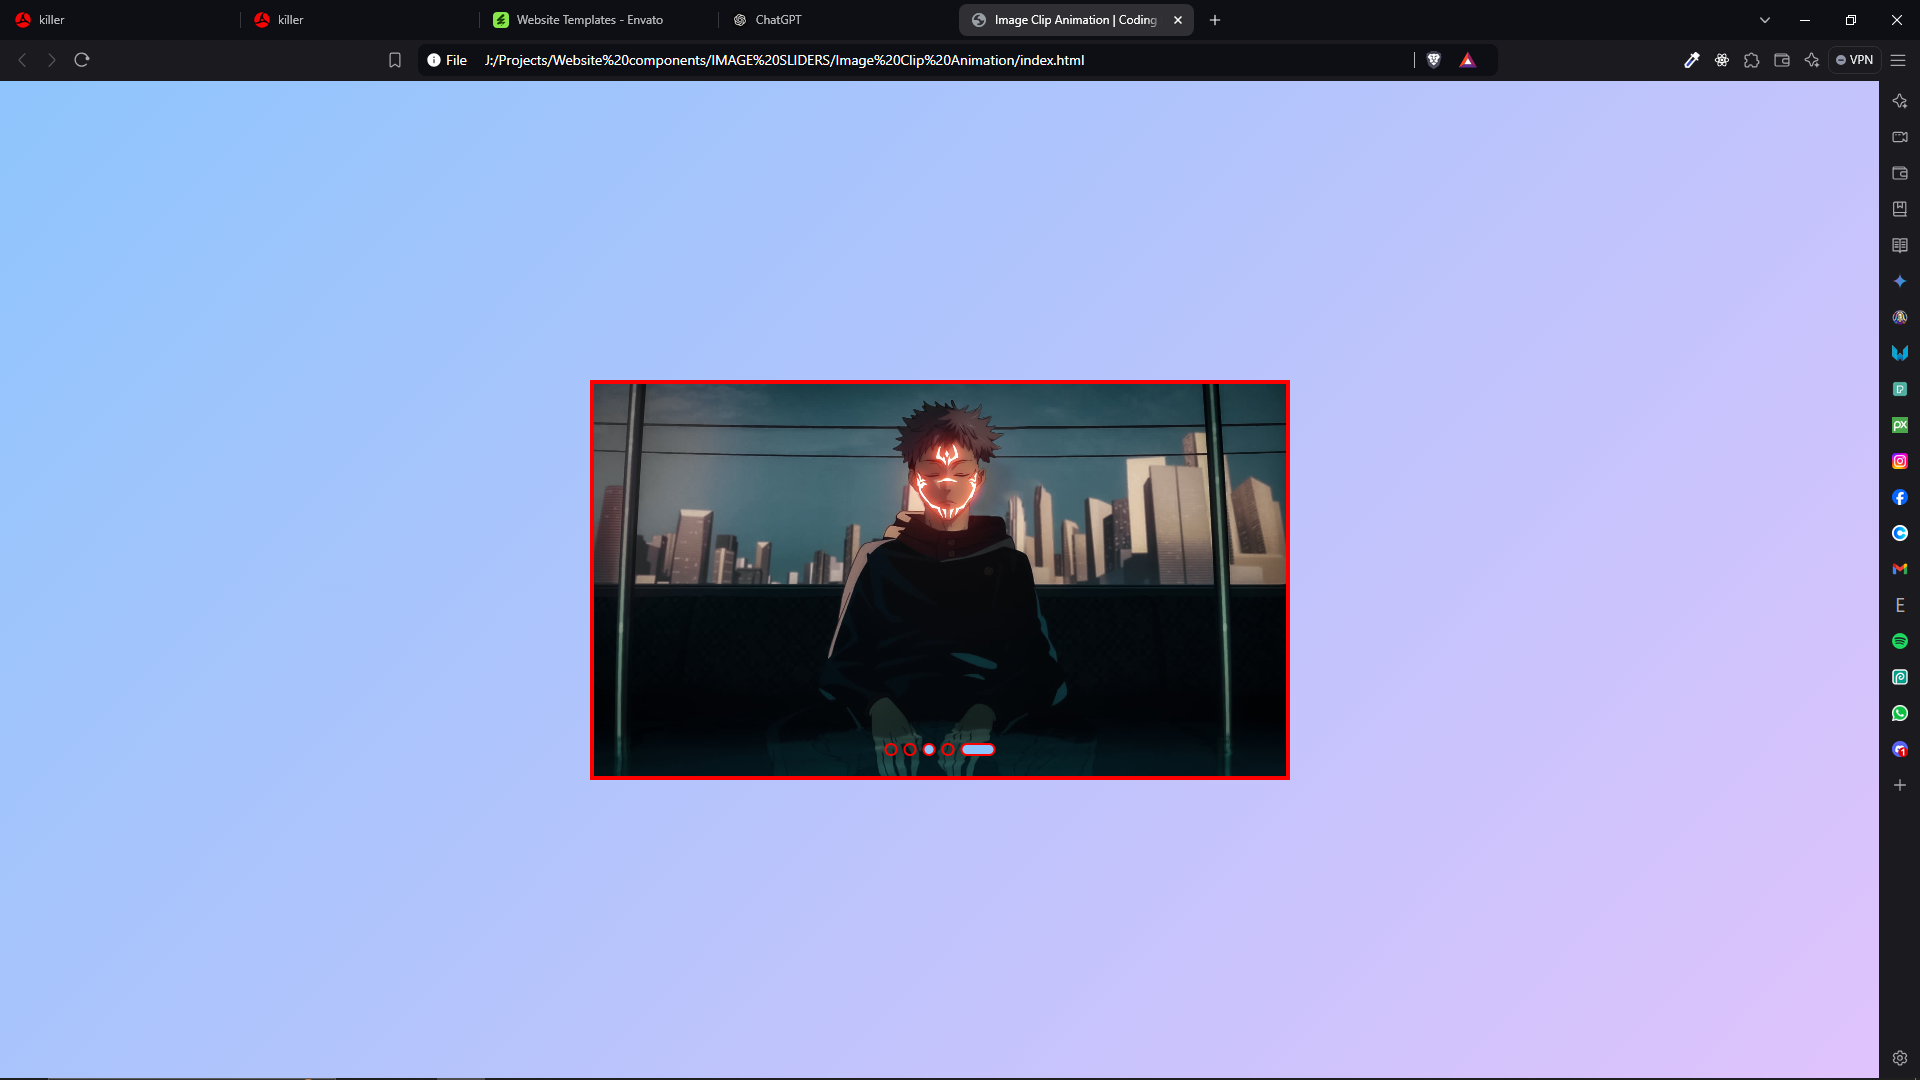1920x1080 pixels.
Task: Select the third filled slider dot
Action: 929,749
